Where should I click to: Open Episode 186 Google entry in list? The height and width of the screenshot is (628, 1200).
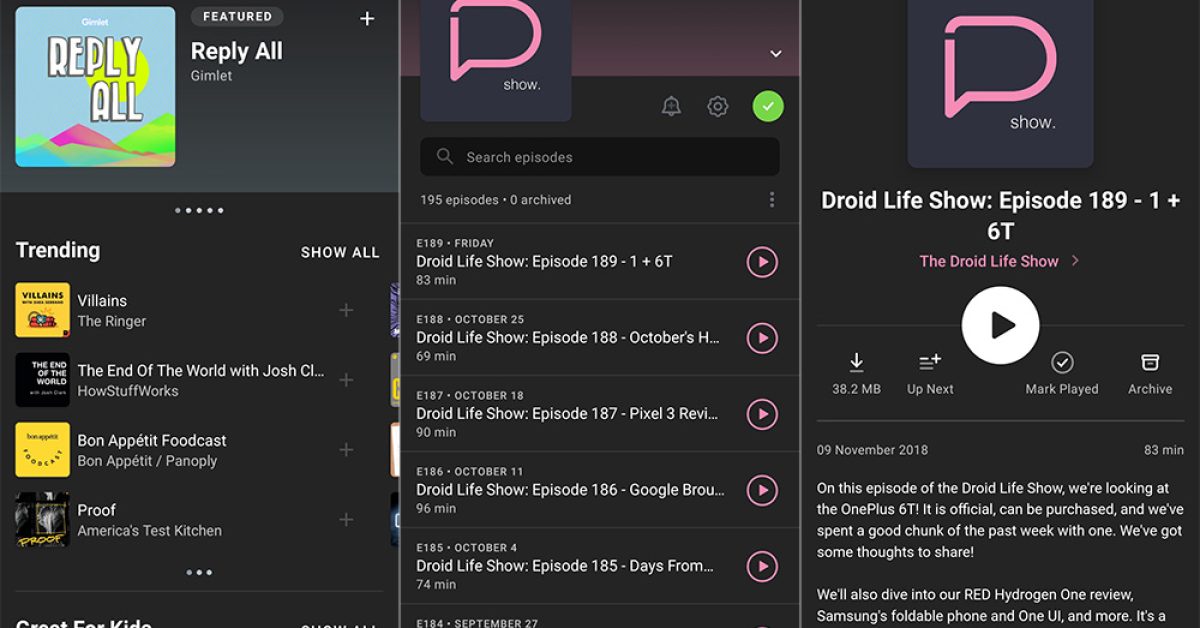[570, 490]
